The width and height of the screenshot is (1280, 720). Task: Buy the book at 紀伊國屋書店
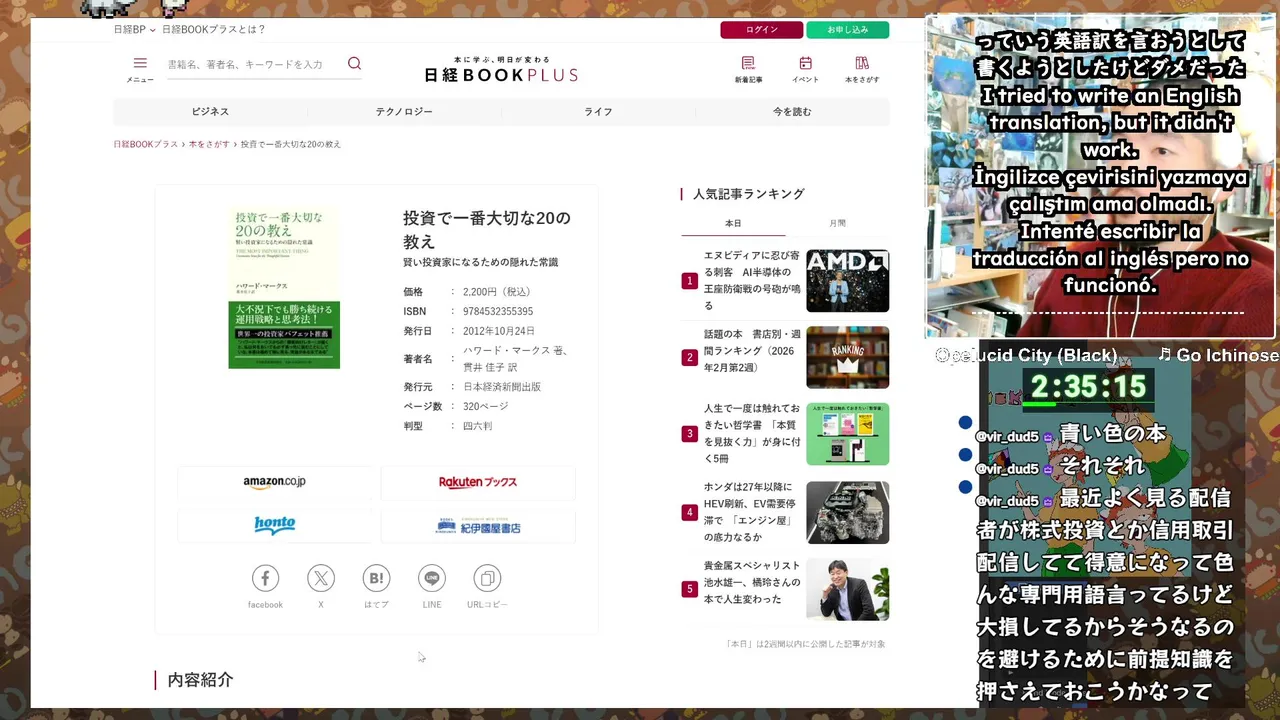[478, 526]
